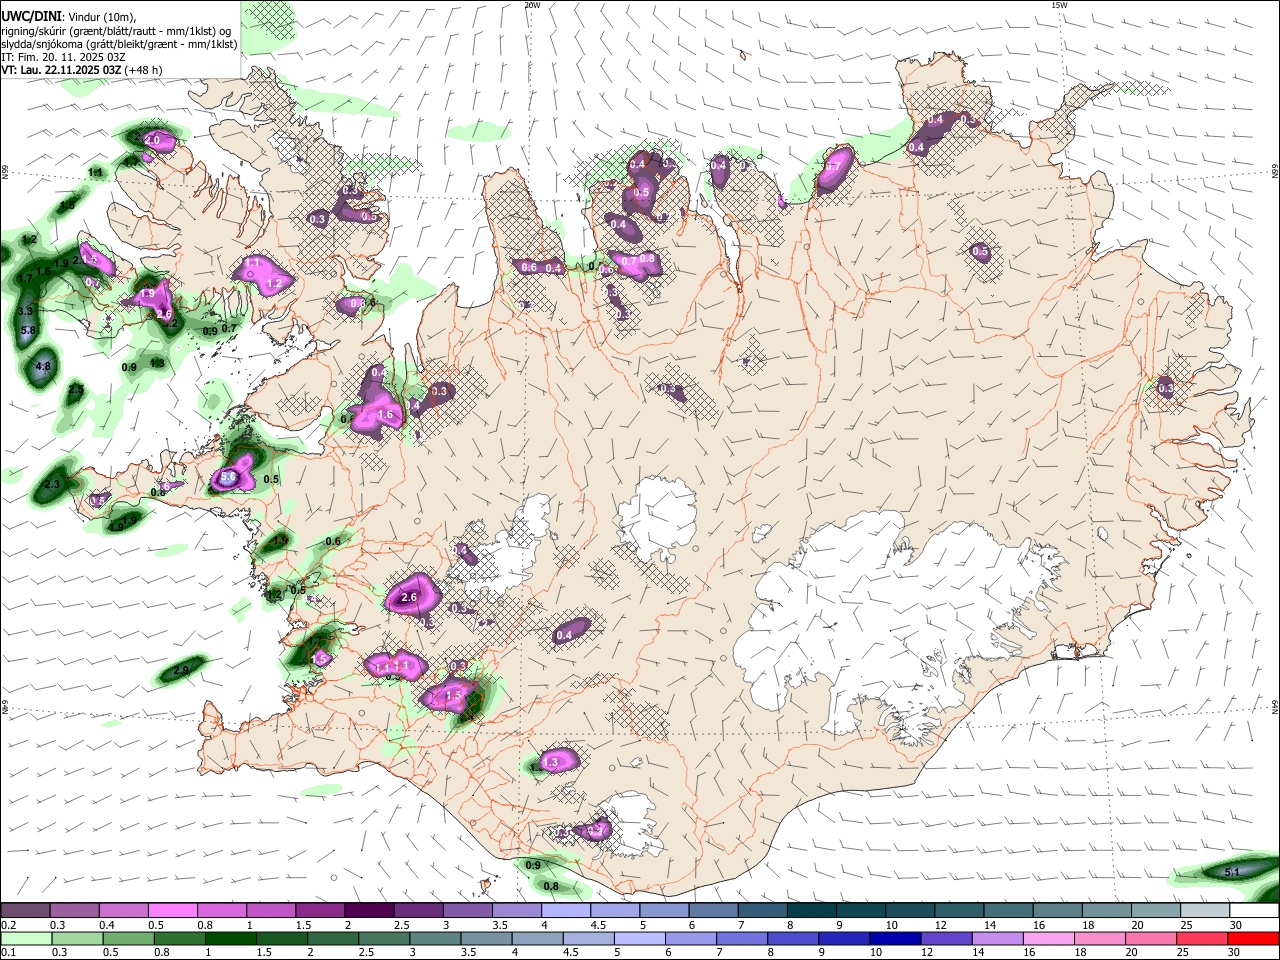Click the 2.0 snow value in the Westfjords tip

(x=153, y=141)
